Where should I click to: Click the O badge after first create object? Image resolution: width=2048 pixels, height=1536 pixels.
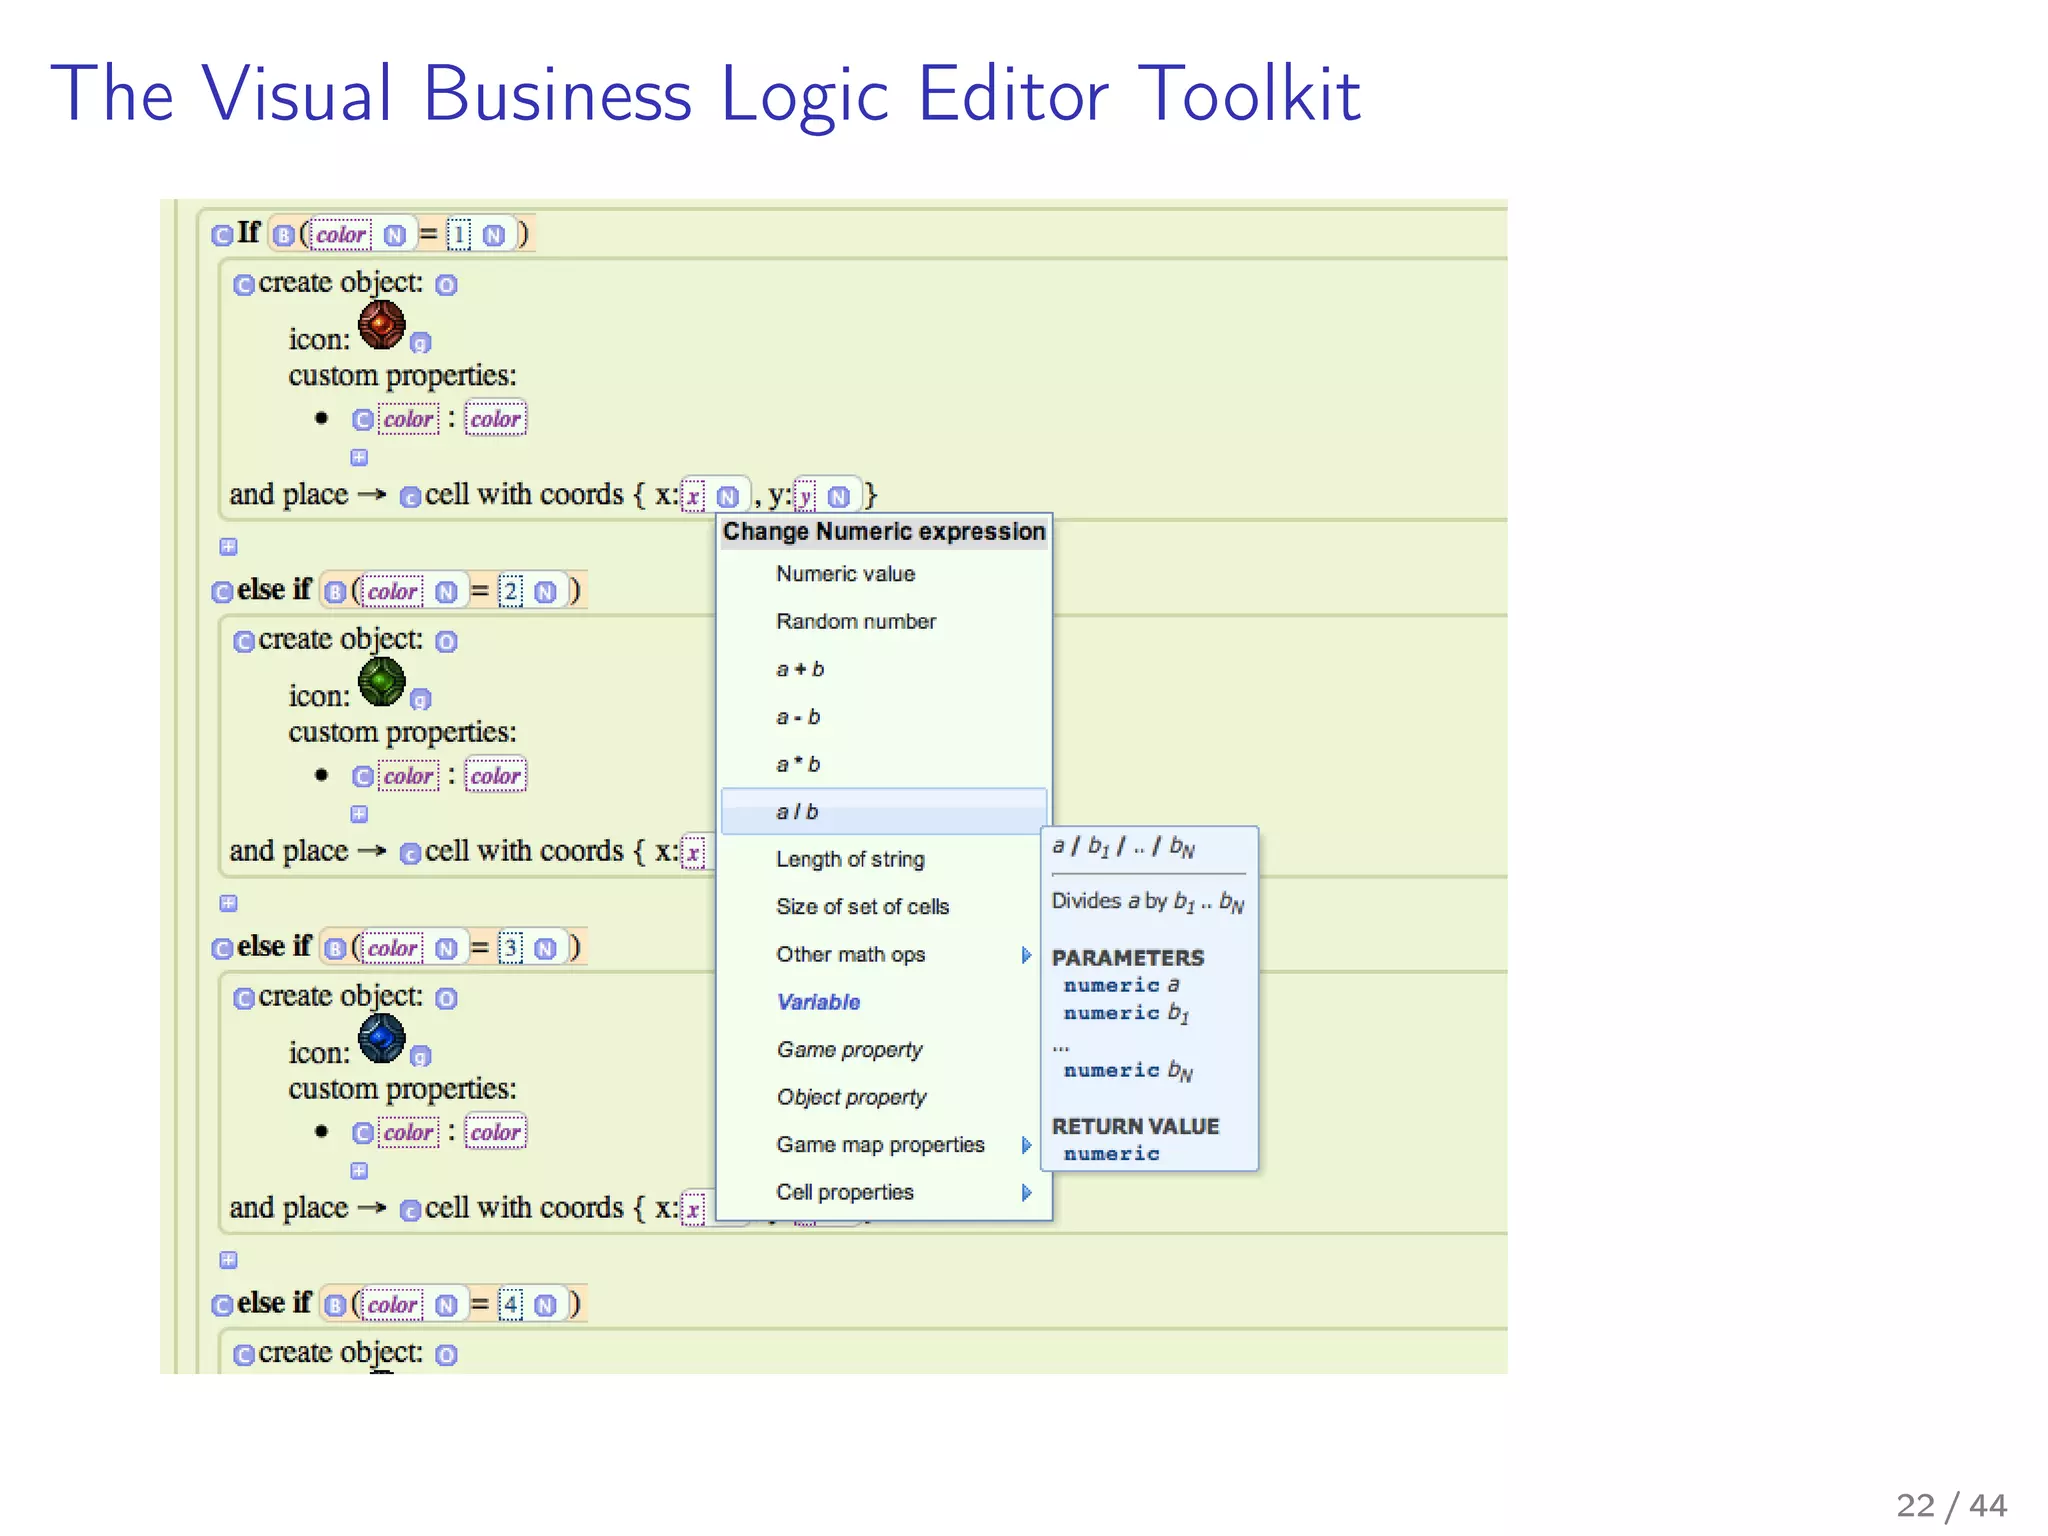(x=447, y=285)
